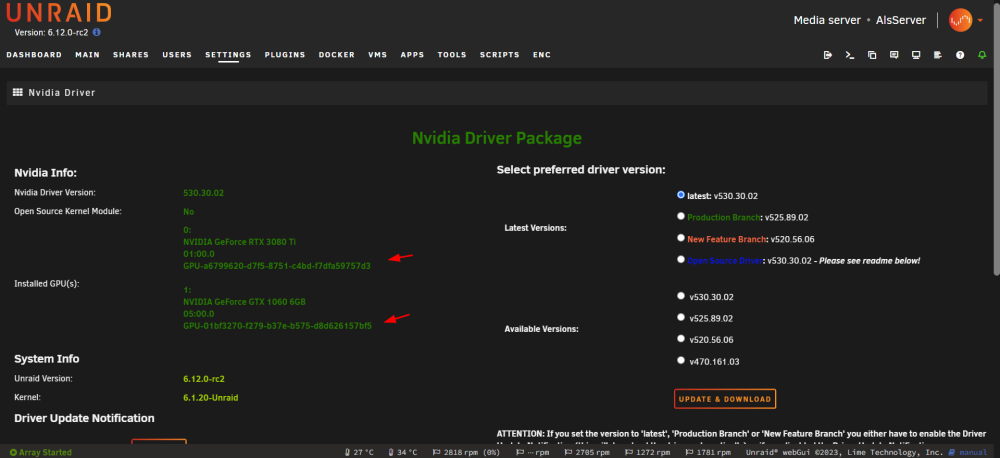Image resolution: width=1000 pixels, height=458 pixels.
Task: Toggle the Help question-mark icon
Action: [x=960, y=55]
